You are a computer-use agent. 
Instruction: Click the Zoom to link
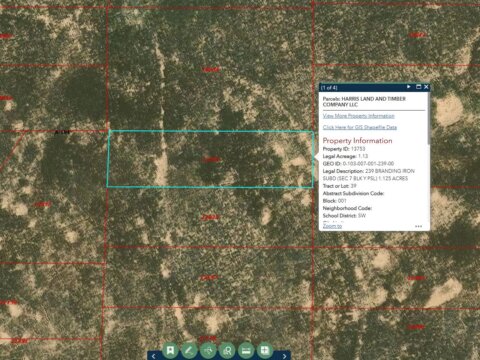tap(332, 226)
